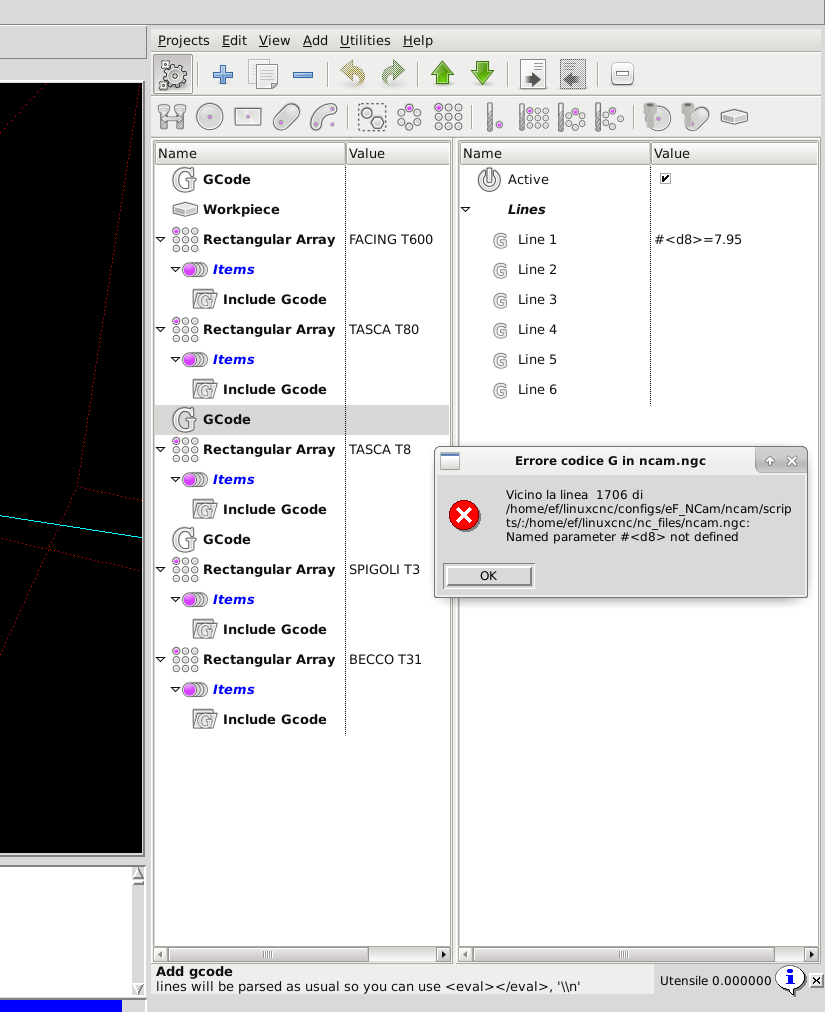Open the Utilities menu
Image resolution: width=825 pixels, height=1012 pixels.
365,41
